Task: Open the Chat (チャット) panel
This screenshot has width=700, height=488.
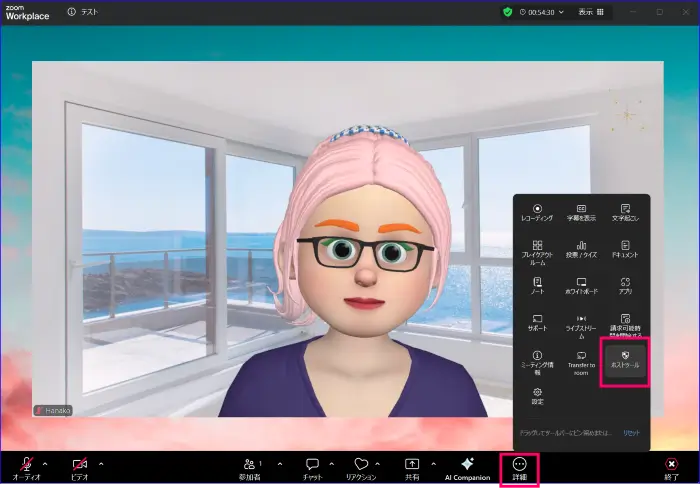Action: tap(312, 467)
